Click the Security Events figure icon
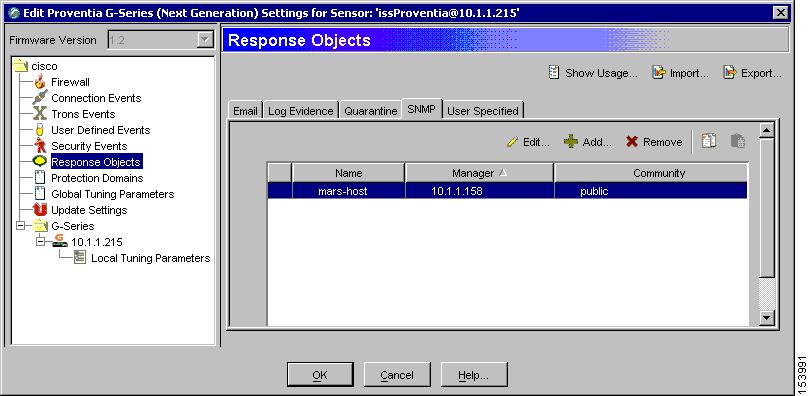This screenshot has height=396, width=809. coord(40,145)
